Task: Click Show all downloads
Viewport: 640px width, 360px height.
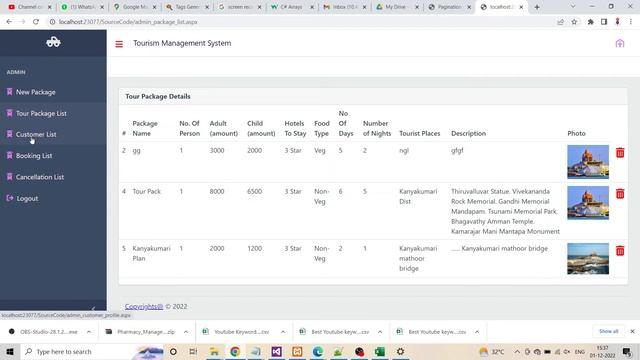Action: click(x=609, y=331)
